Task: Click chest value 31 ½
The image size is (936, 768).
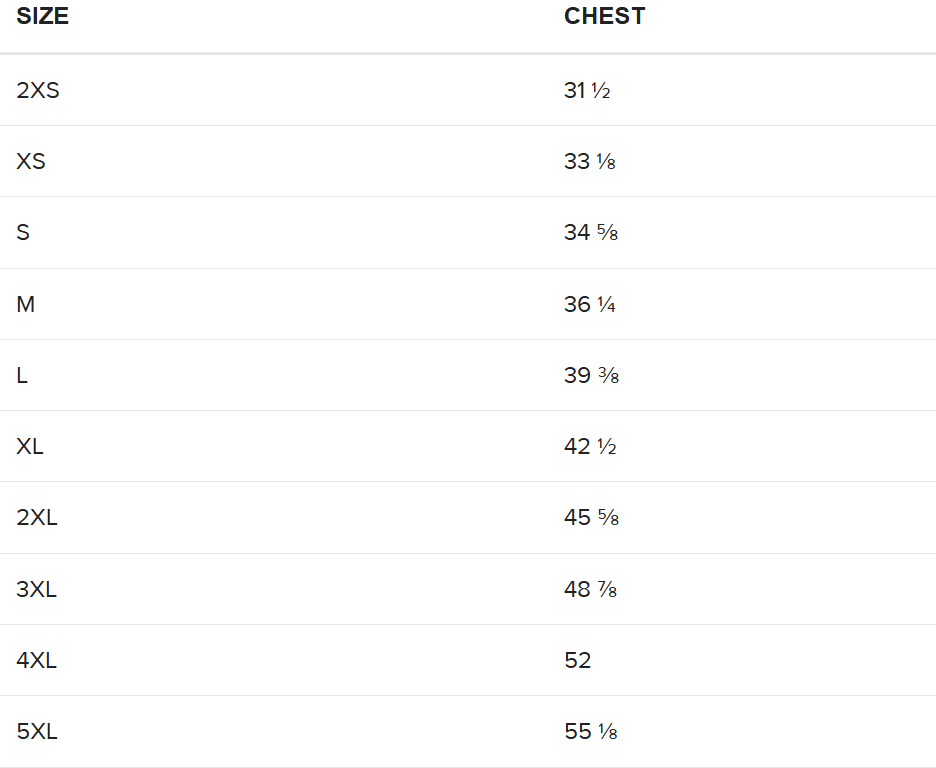Action: click(587, 90)
